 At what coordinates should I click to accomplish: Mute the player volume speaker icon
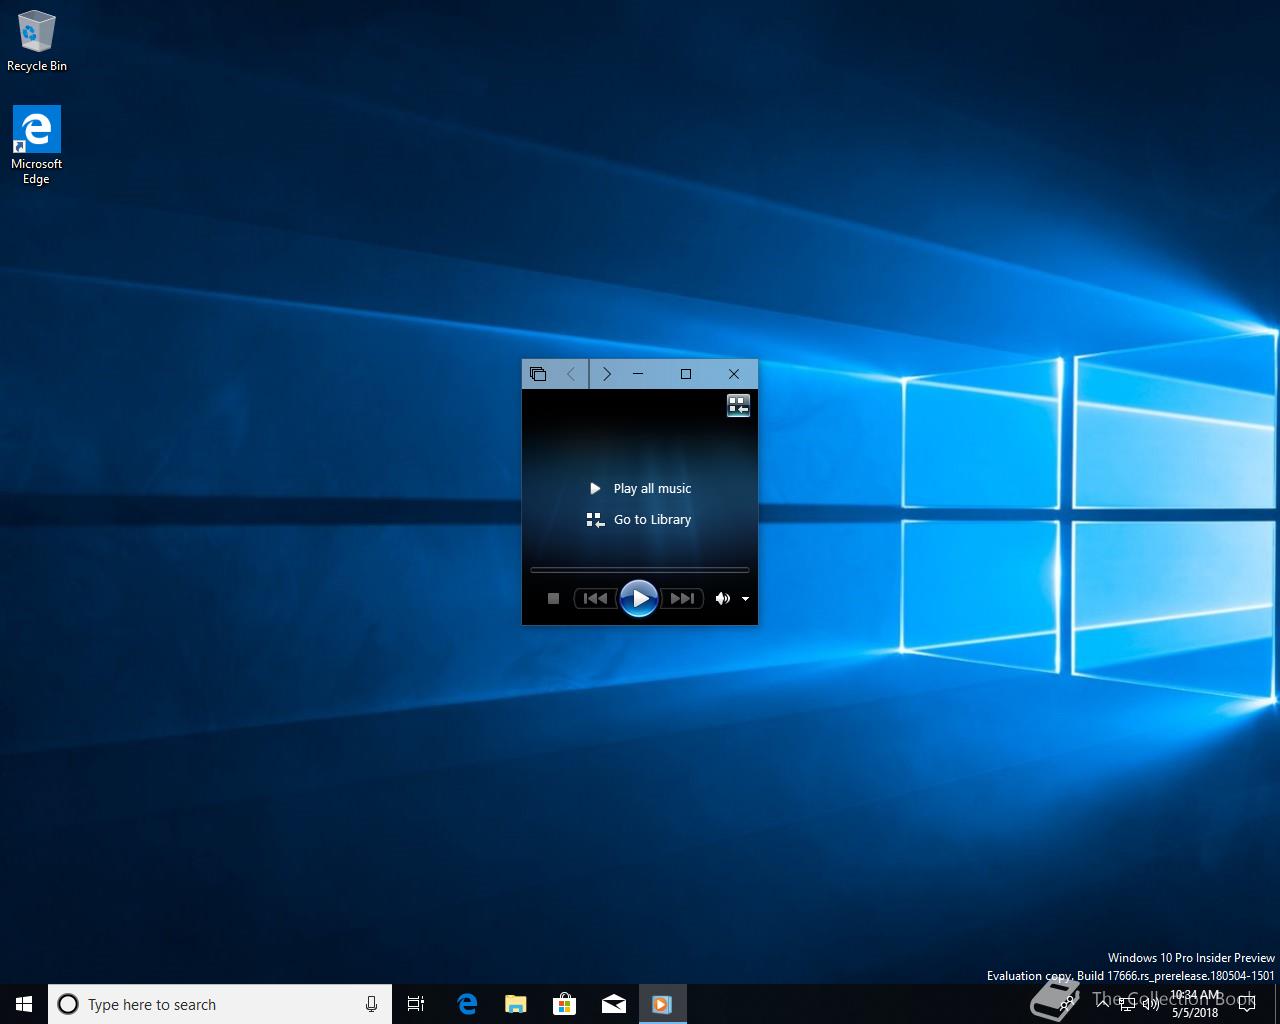point(722,598)
